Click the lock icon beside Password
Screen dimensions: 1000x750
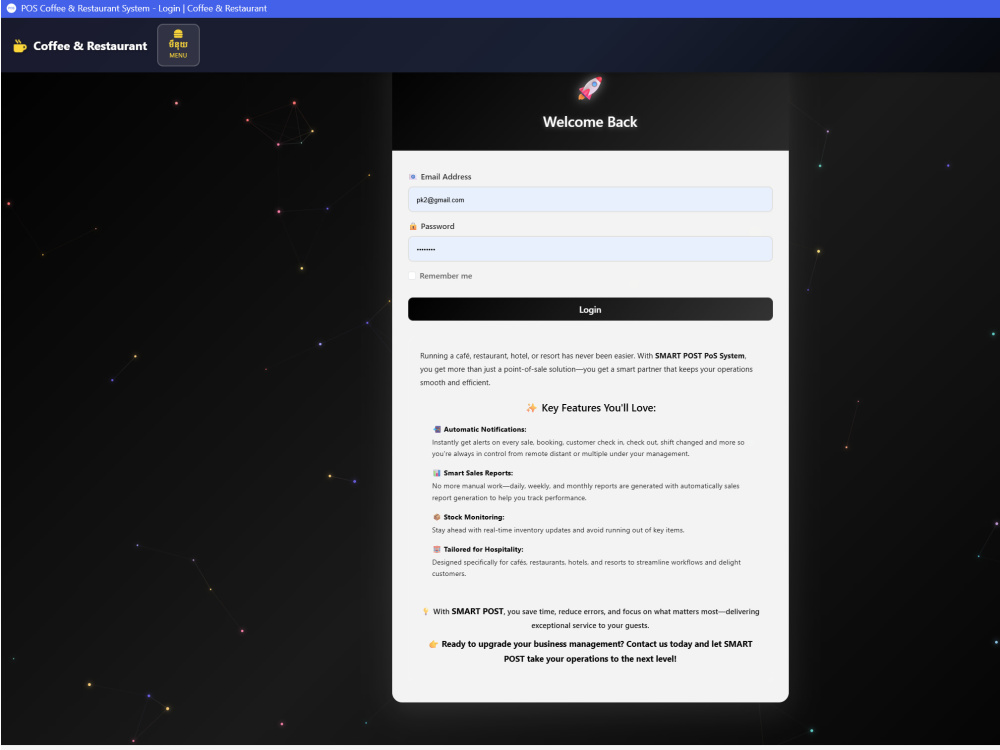point(413,226)
